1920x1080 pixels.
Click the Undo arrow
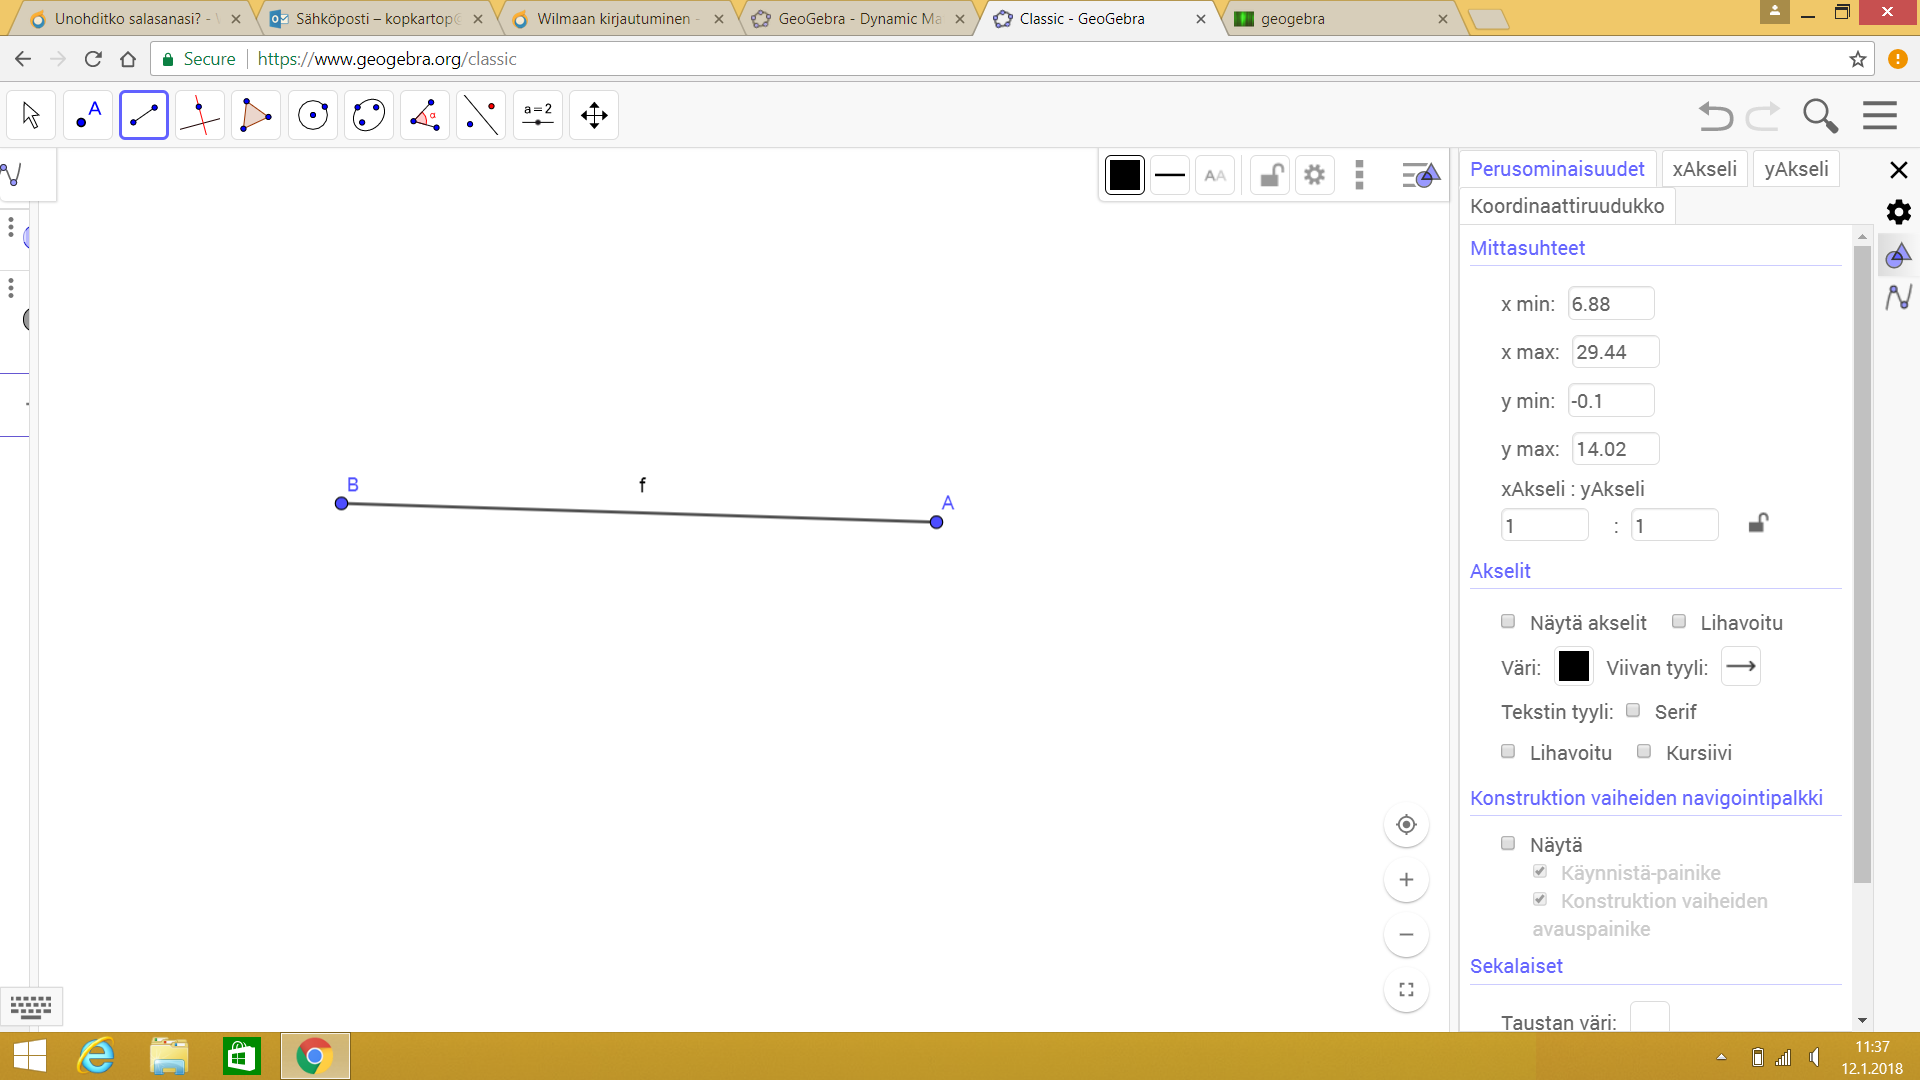(x=1716, y=116)
